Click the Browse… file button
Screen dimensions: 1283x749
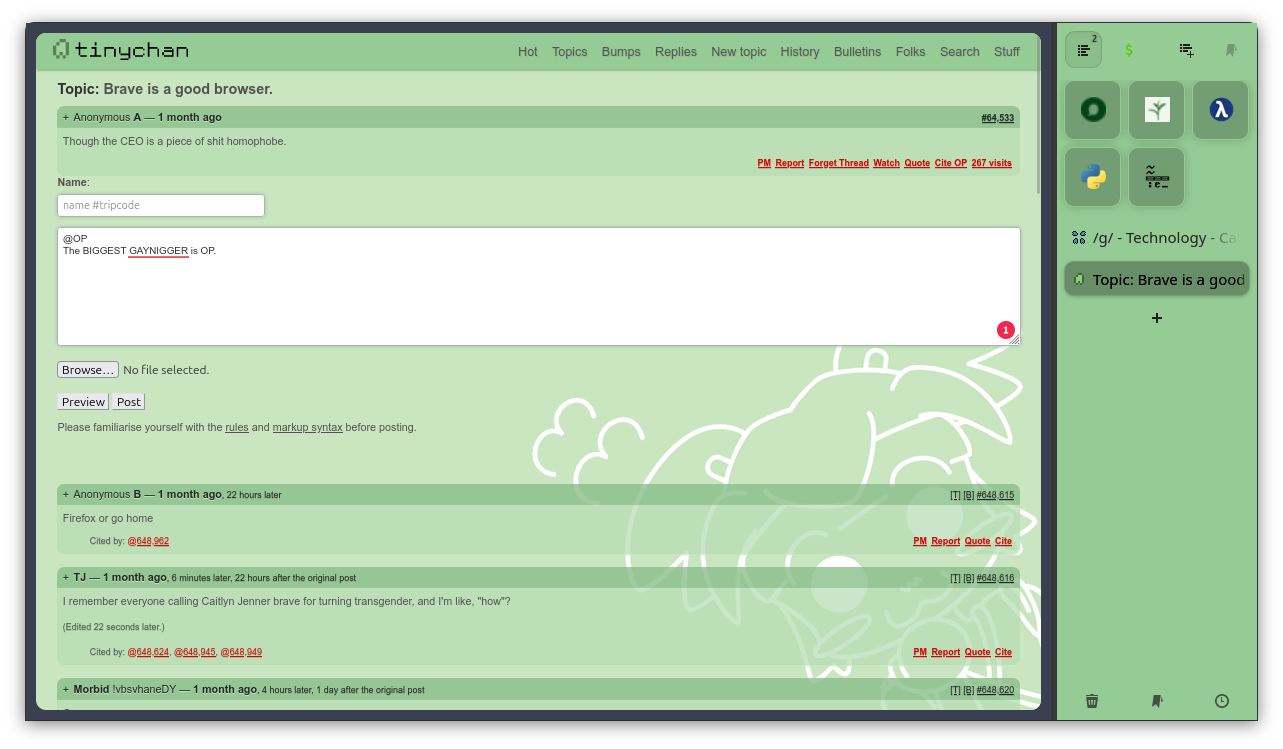click(x=88, y=370)
